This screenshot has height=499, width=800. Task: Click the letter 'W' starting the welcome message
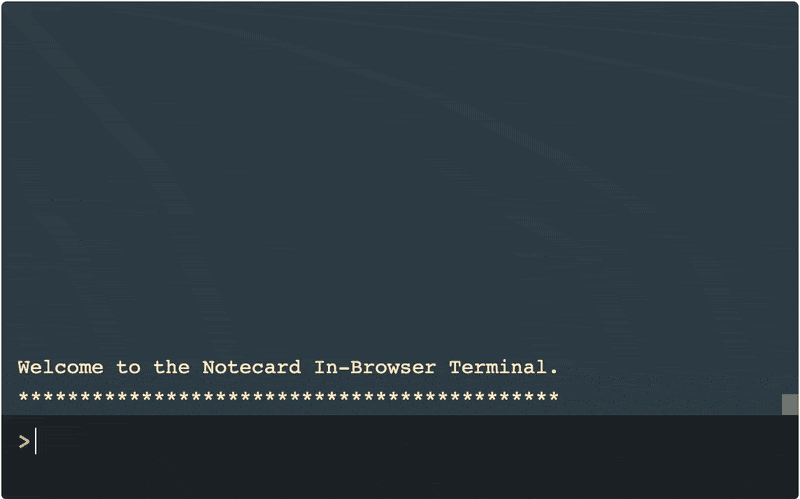[23, 367]
